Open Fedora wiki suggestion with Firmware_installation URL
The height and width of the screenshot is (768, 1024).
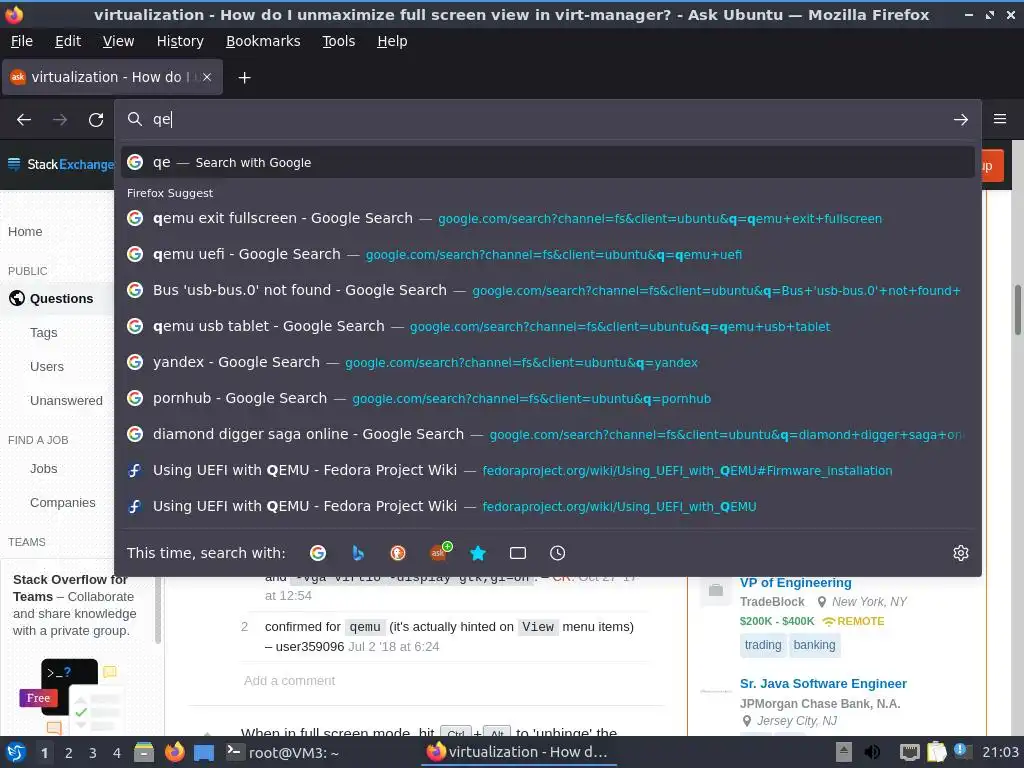pyautogui.click(x=547, y=470)
